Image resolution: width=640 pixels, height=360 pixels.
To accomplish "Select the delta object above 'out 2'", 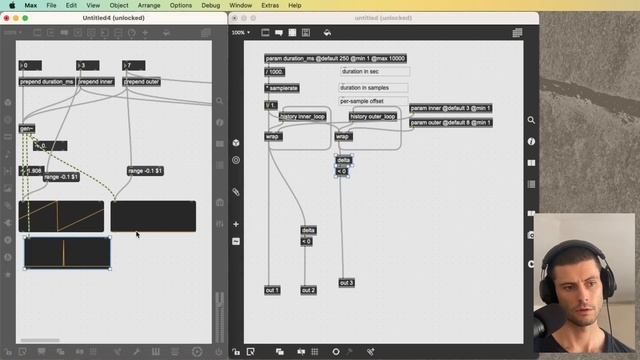I will pyautogui.click(x=309, y=231).
